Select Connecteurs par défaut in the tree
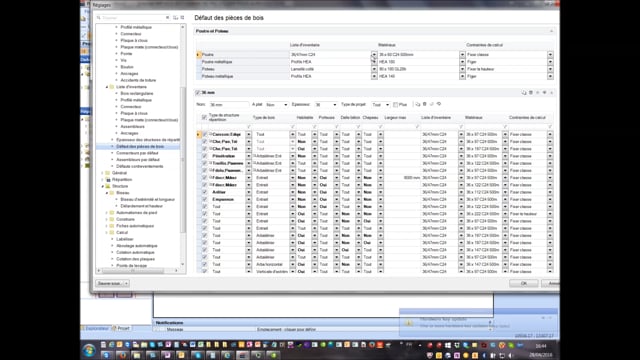This screenshot has height=360, width=640. (x=137, y=153)
